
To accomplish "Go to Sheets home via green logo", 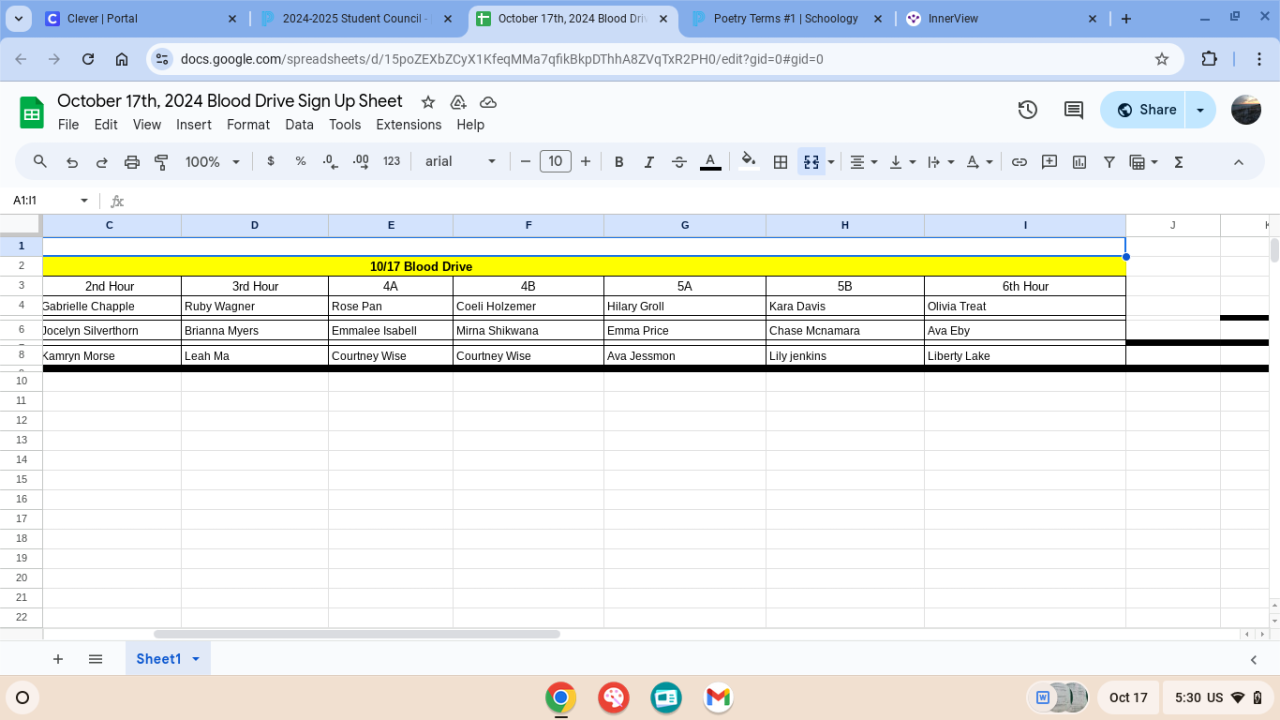I will 32,113.
